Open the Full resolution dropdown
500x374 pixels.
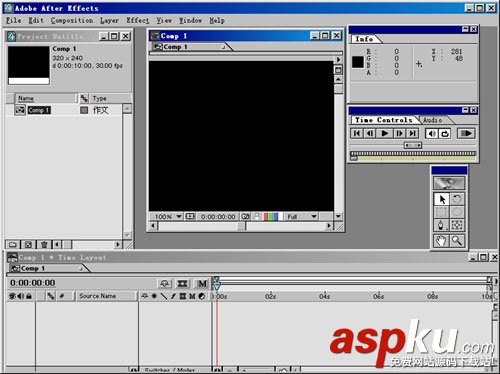pyautogui.click(x=302, y=217)
